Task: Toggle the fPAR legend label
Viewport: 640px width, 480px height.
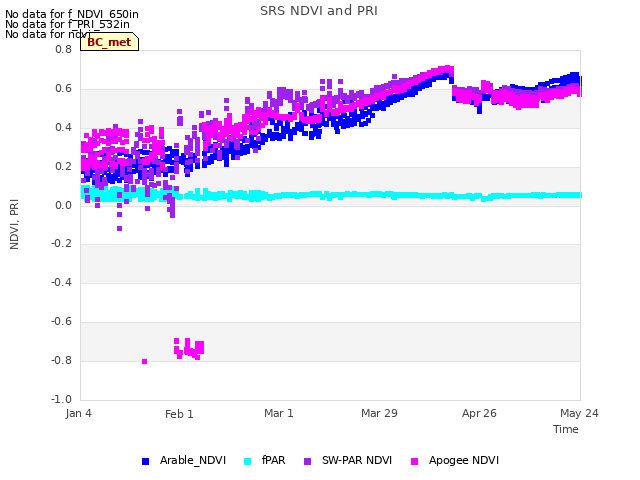Action: point(273,460)
